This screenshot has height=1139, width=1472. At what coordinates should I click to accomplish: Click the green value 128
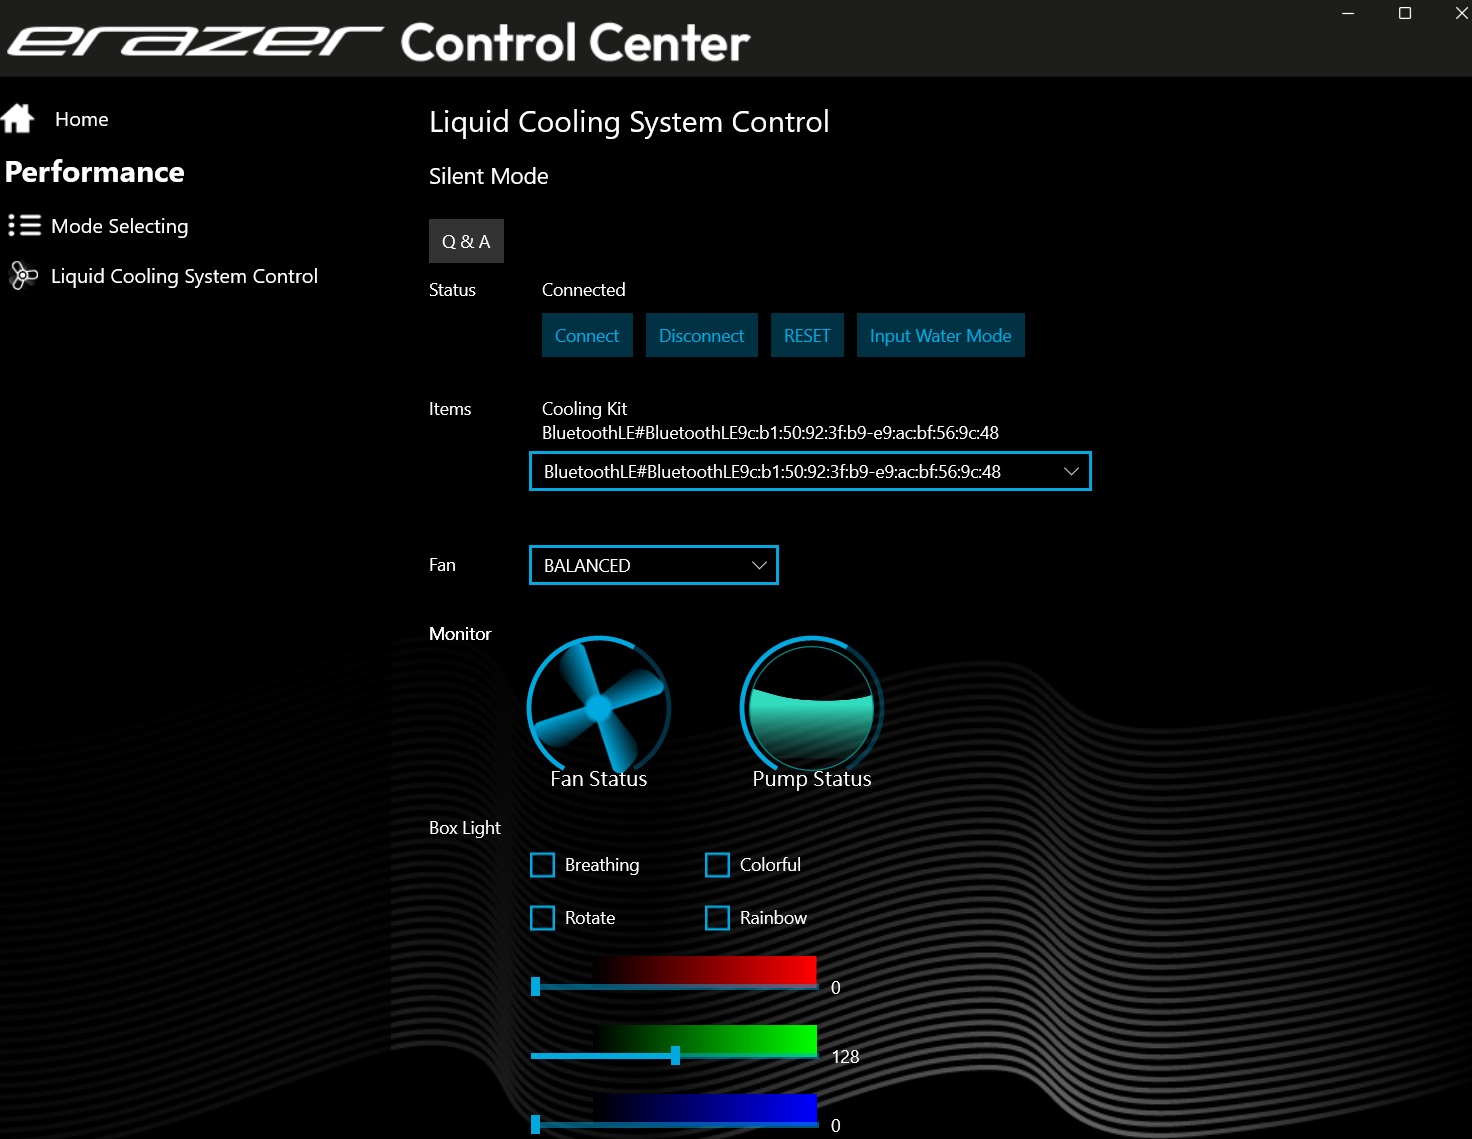coord(845,1057)
